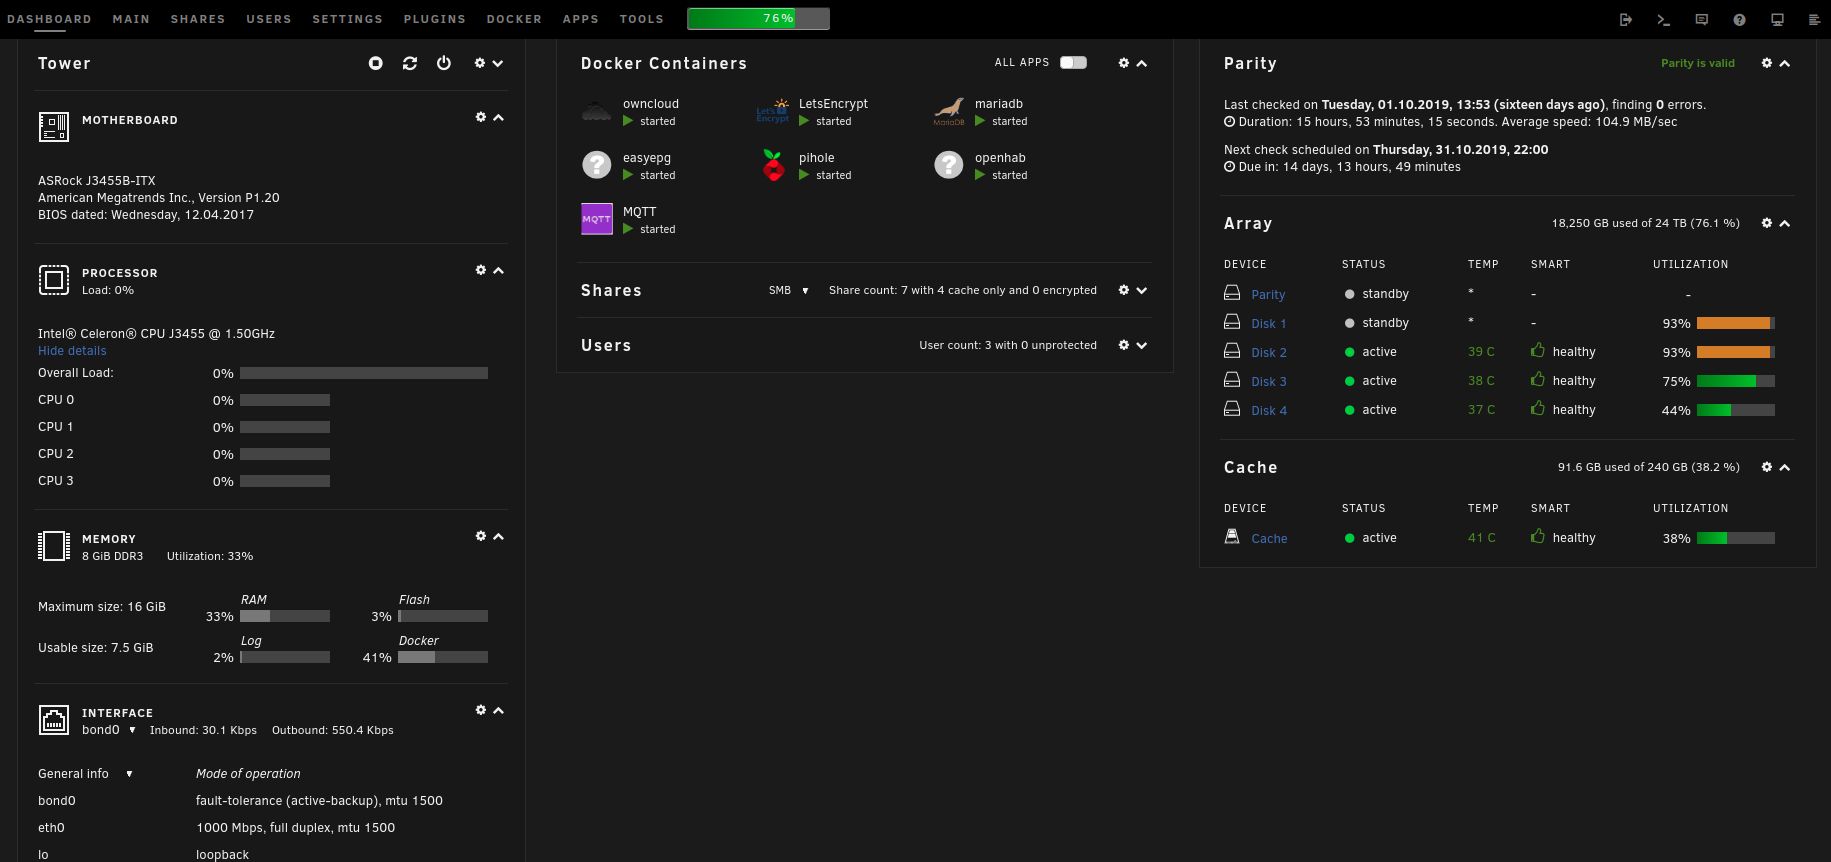Collapse the Tower panel chevron
The width and height of the screenshot is (1831, 862).
coord(498,63)
